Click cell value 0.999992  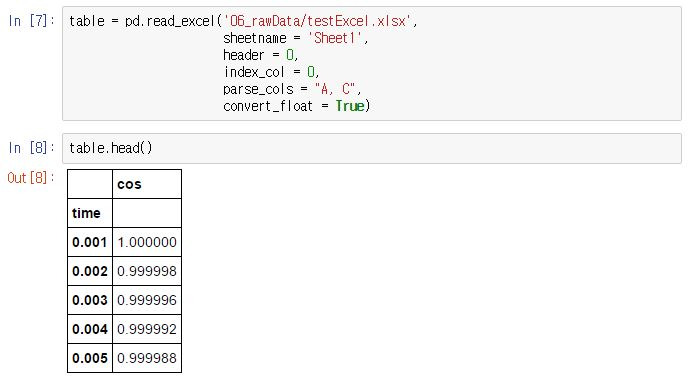pos(147,329)
